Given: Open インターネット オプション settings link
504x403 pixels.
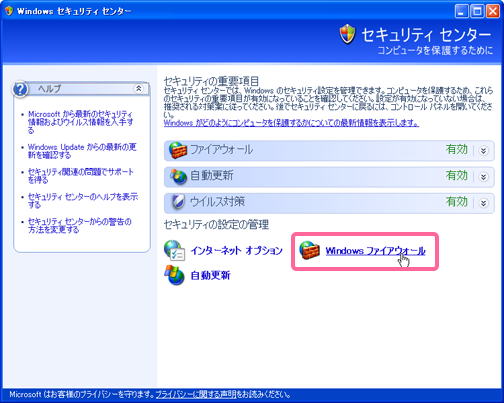Looking at the screenshot, I should click(236, 251).
